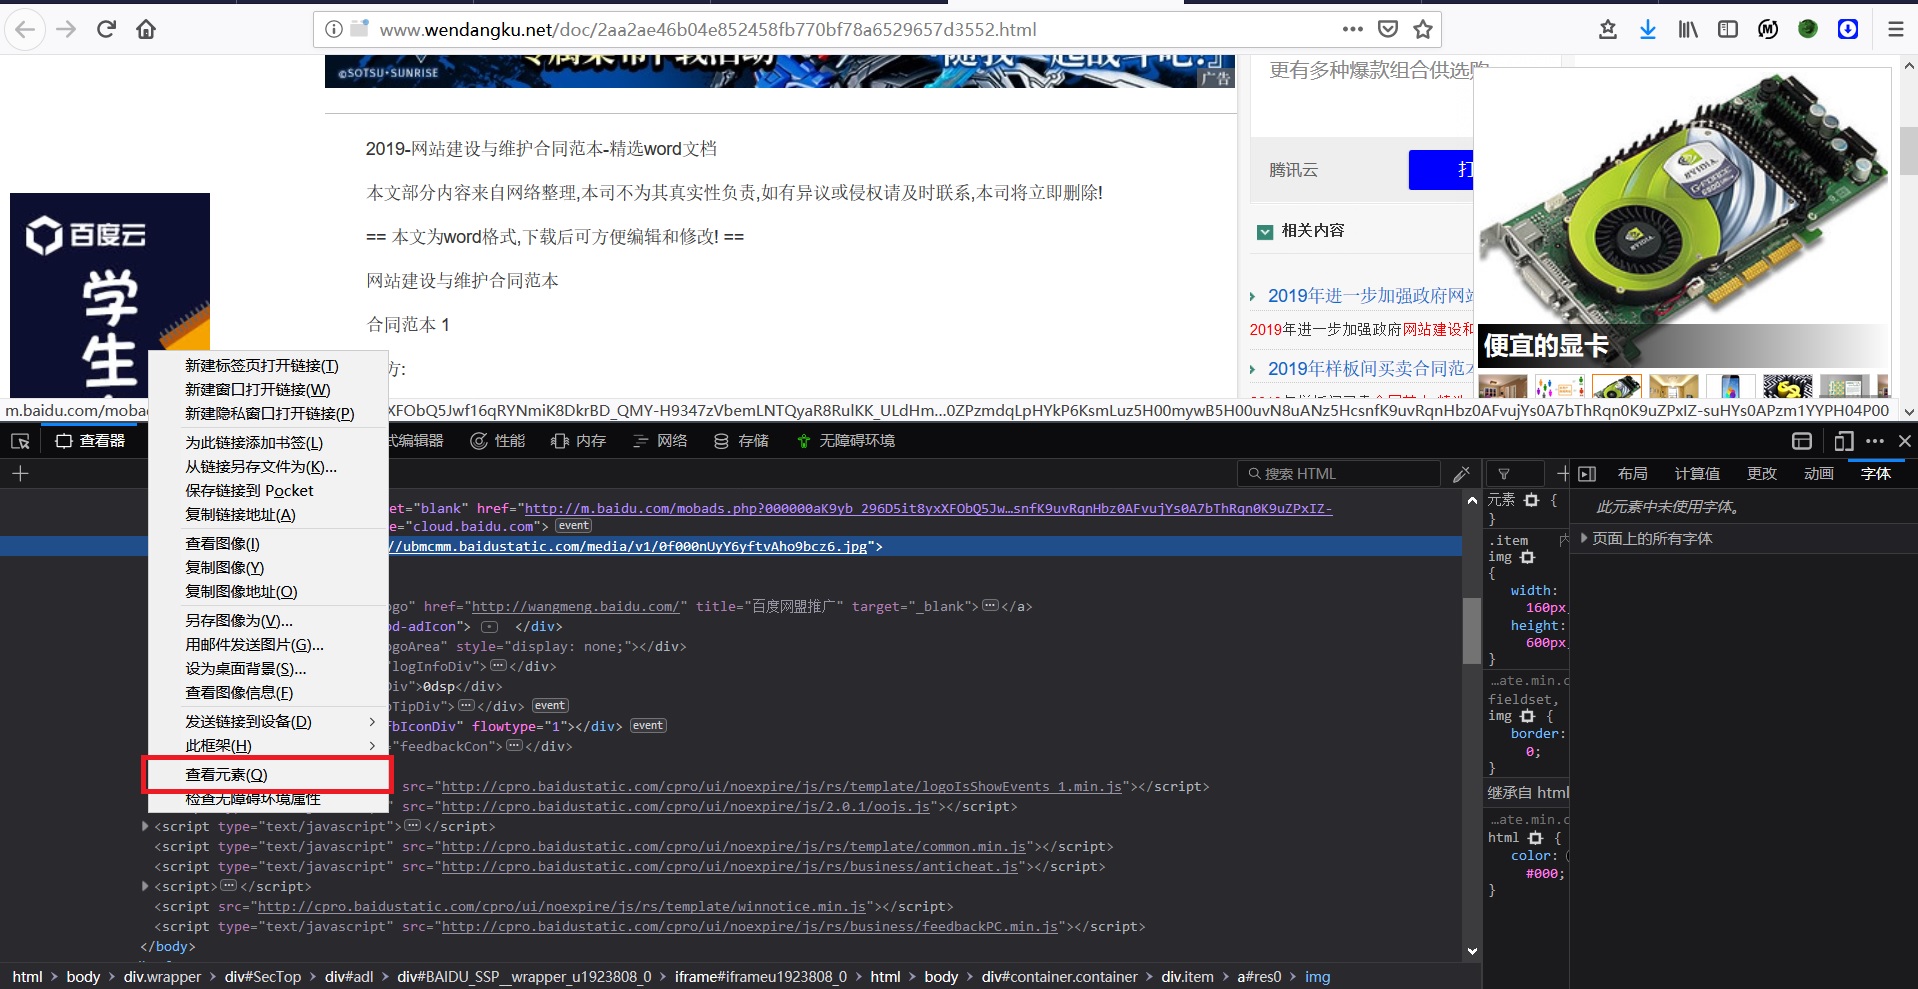Click the blue download extension icon

(1848, 29)
